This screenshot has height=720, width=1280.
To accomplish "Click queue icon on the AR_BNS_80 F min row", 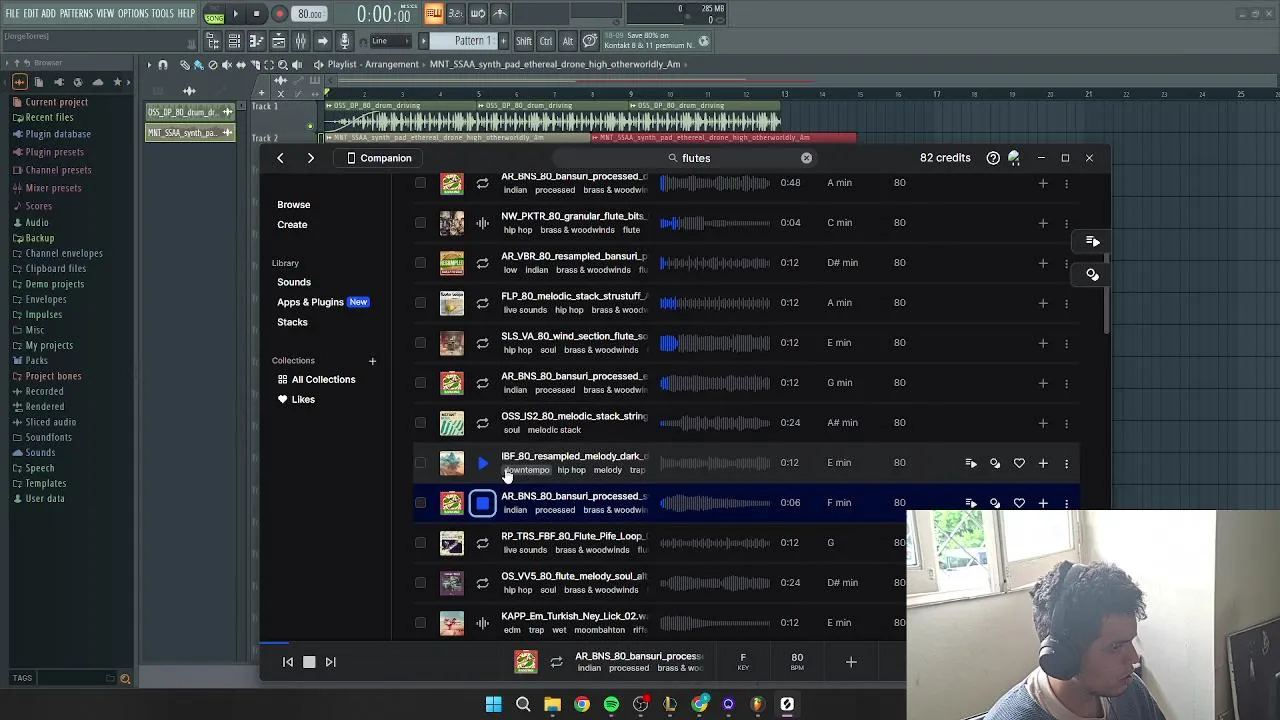I will [971, 503].
